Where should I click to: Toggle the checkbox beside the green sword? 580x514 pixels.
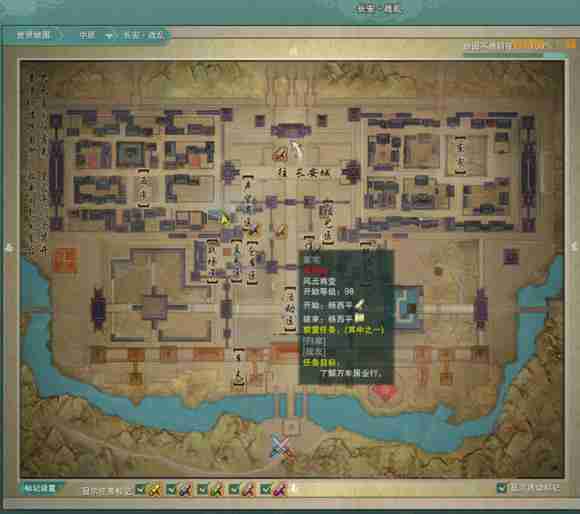coord(203,490)
